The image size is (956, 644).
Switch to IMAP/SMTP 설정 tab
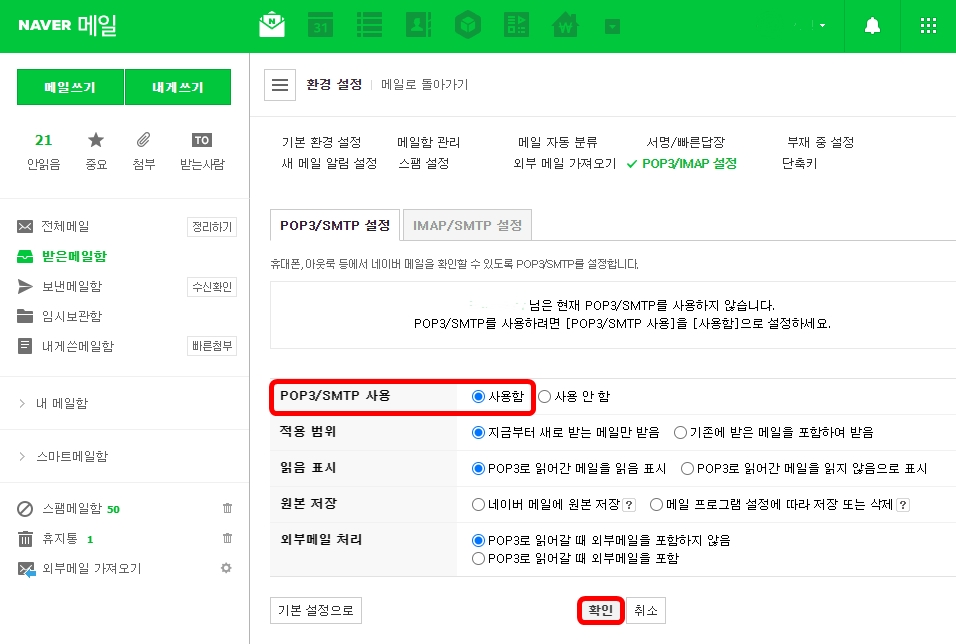[x=467, y=225]
